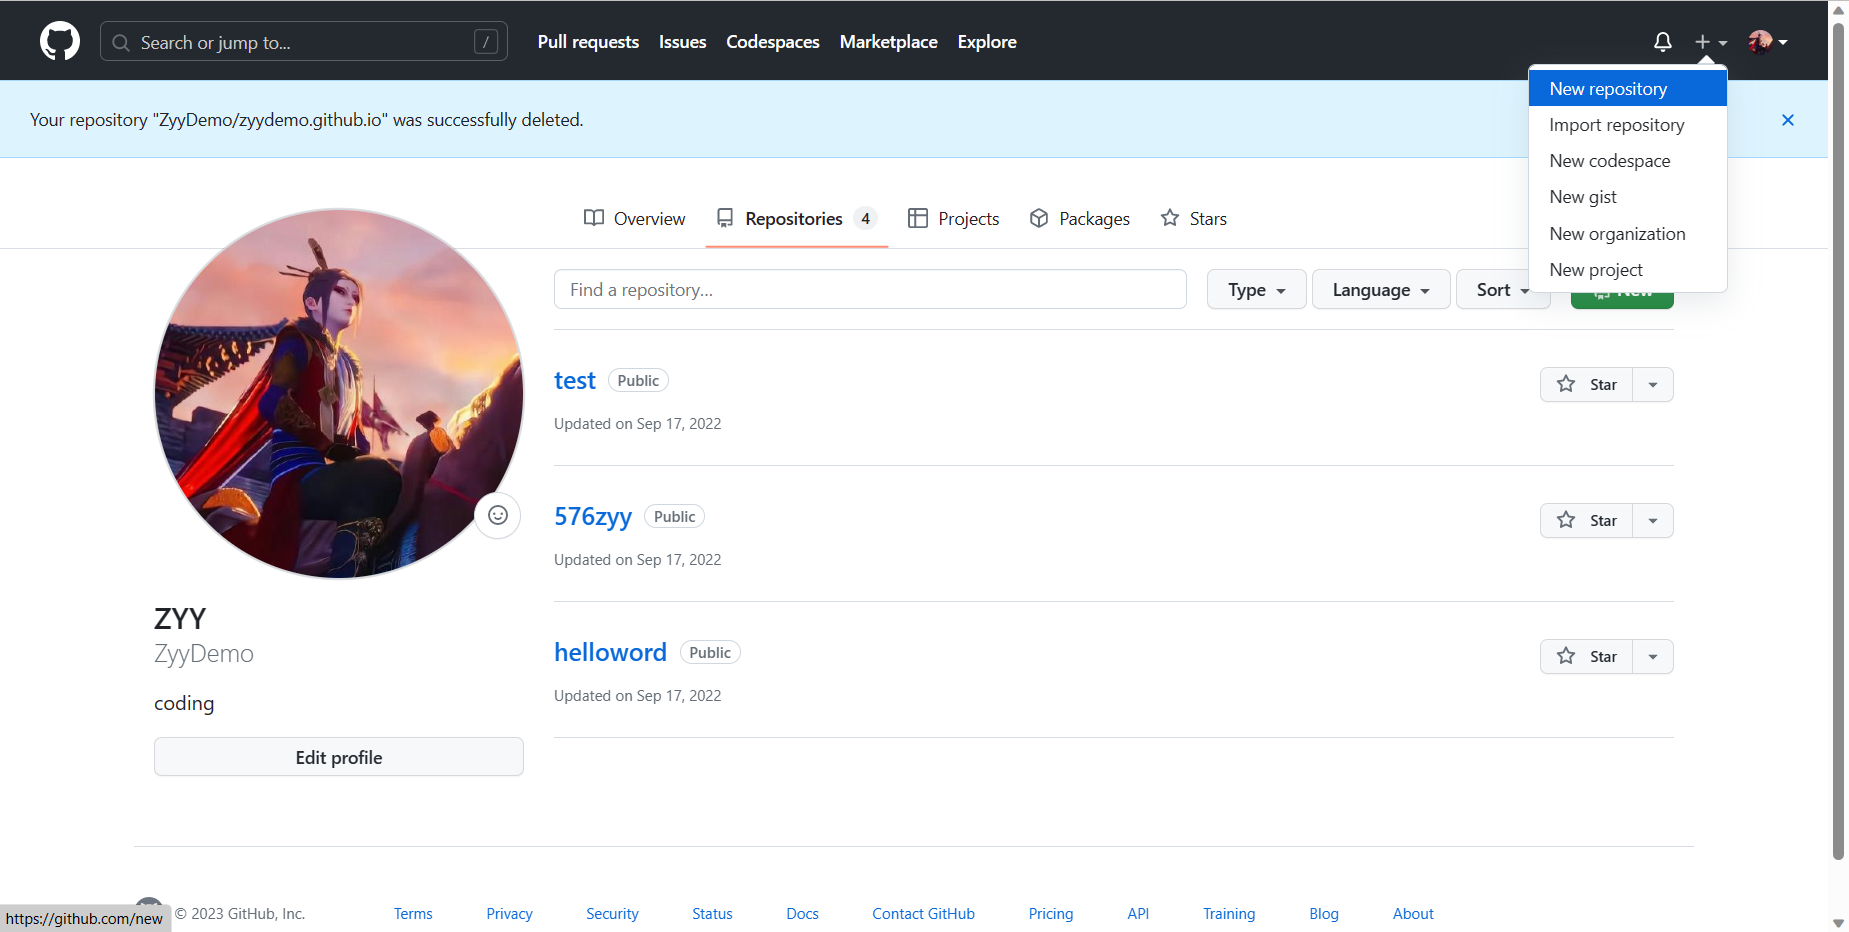Screen dimensions: 1849x932
Task: Open the test repository link
Action: (x=575, y=381)
